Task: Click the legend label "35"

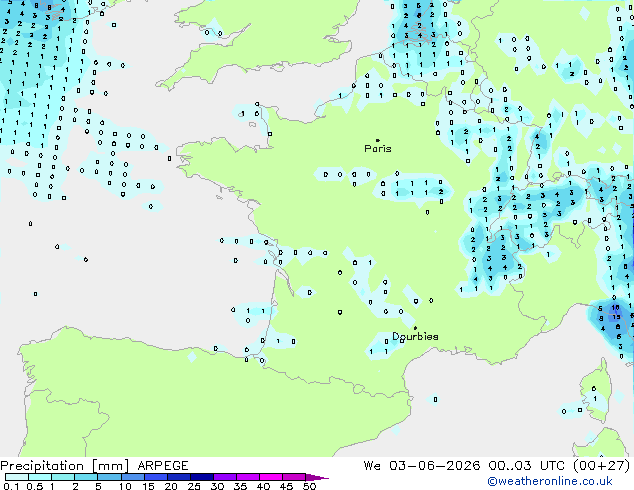Action: pyautogui.click(x=240, y=486)
